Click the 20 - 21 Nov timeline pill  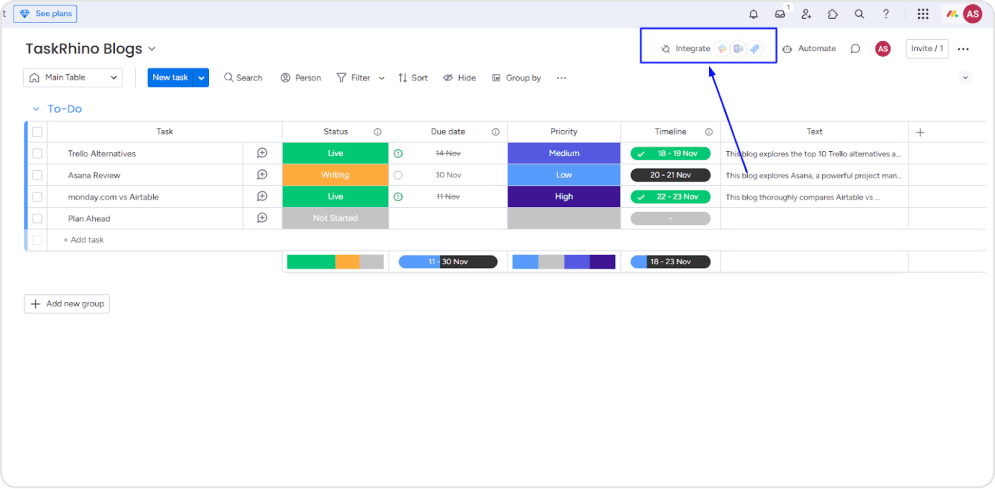[670, 175]
